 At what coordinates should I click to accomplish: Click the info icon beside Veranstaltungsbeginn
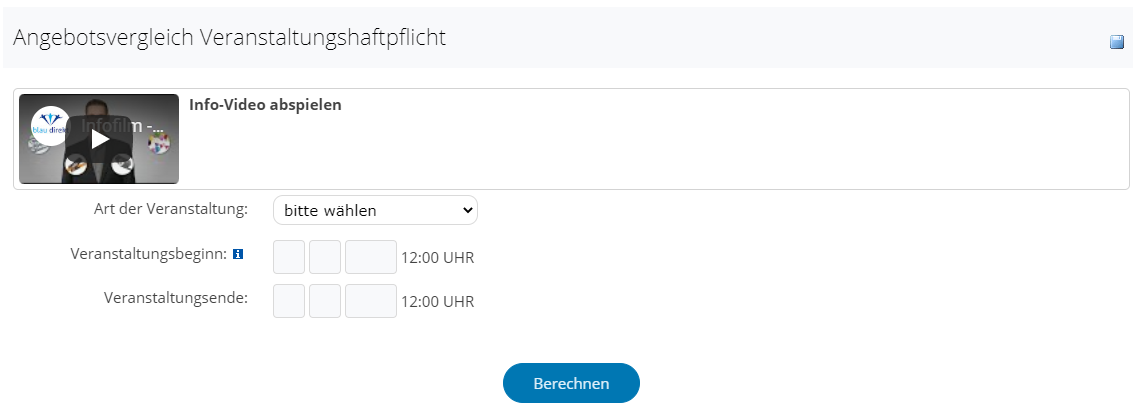238,255
